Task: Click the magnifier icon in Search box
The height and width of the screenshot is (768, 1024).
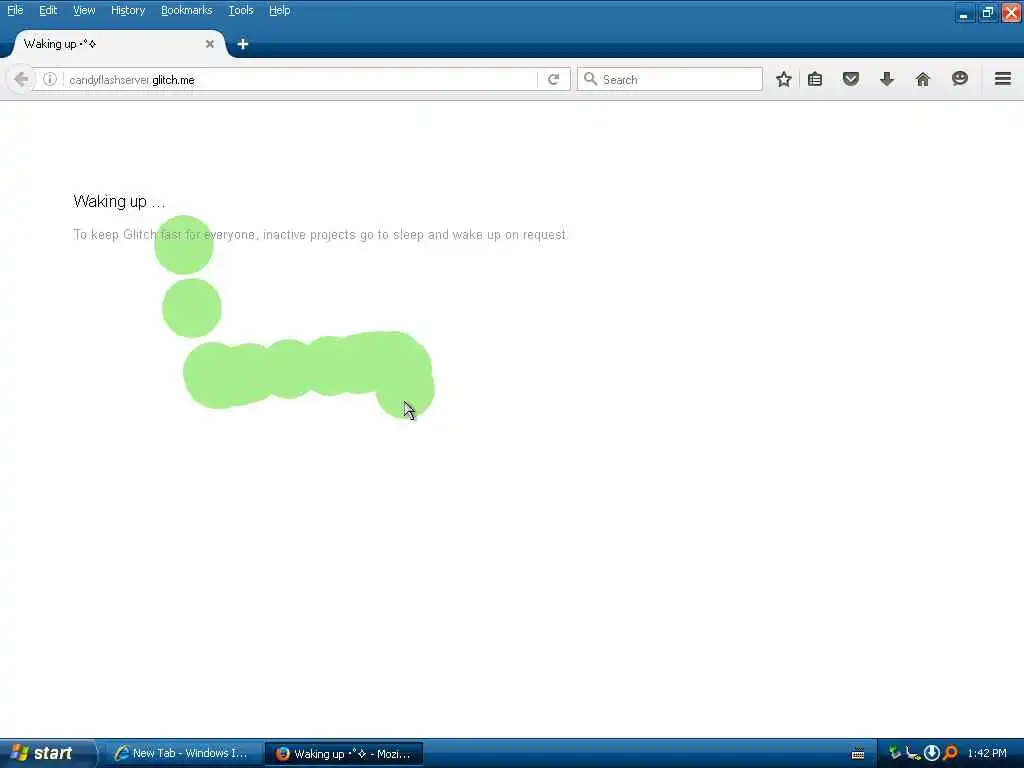Action: [590, 79]
